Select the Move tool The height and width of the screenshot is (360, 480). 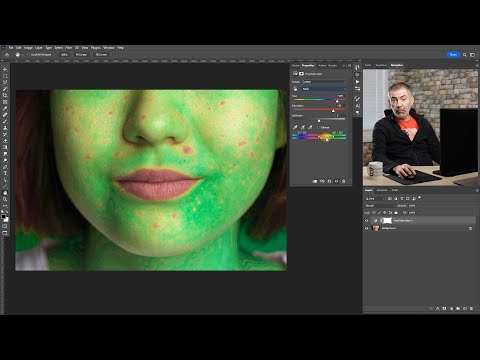tap(5, 69)
